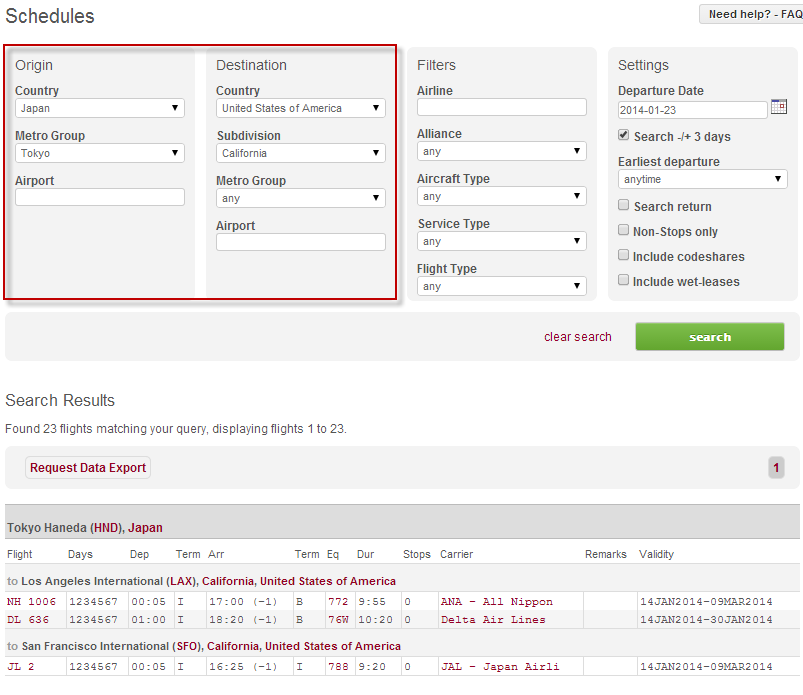Open the Destination Subdivision dropdown
The width and height of the screenshot is (803, 695).
coord(301,153)
